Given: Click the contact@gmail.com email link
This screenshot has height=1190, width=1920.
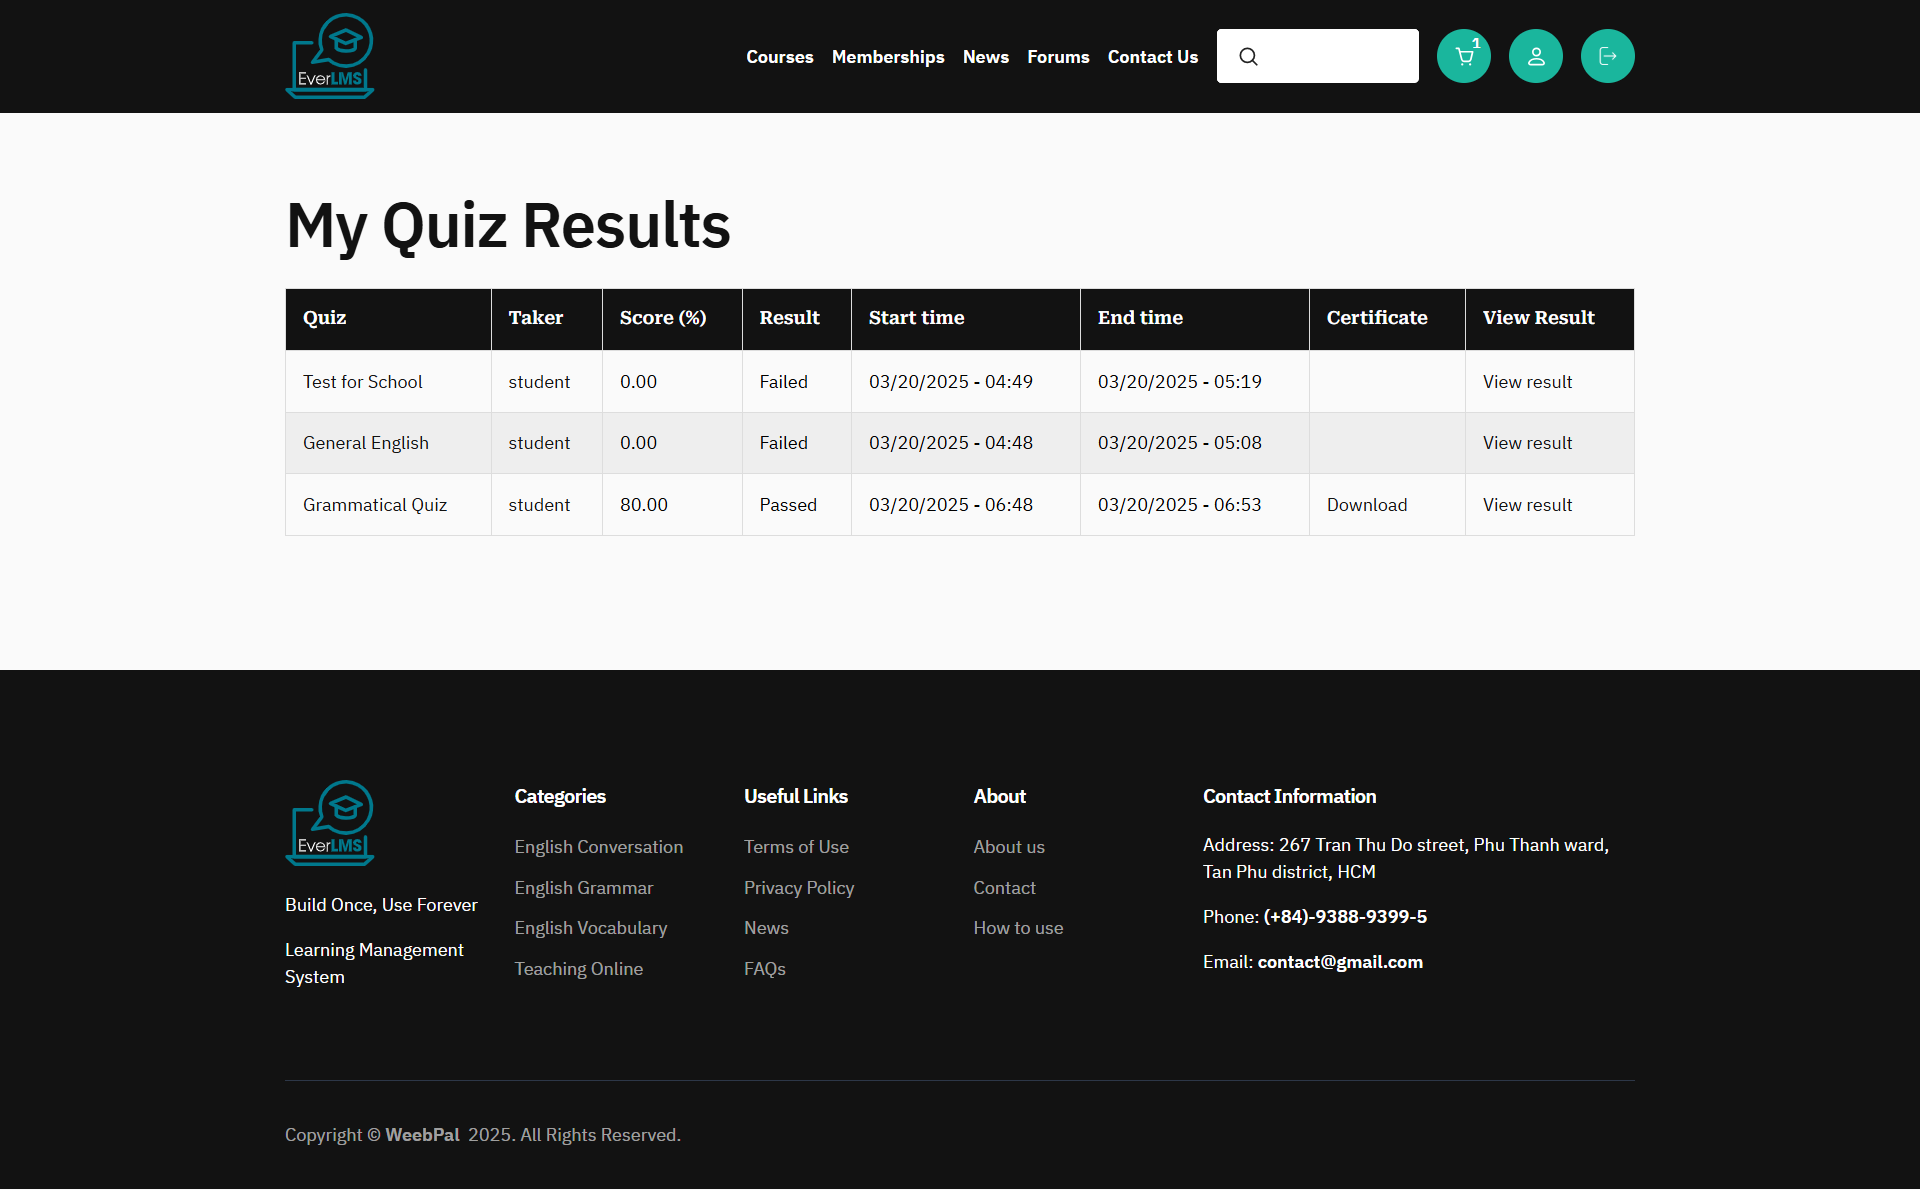Looking at the screenshot, I should tap(1339, 962).
